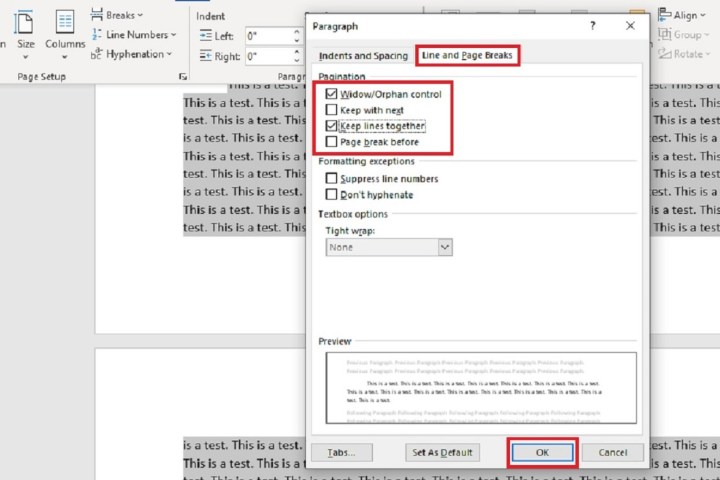Click the Hyphenation icon
The height and width of the screenshot is (480, 720).
pyautogui.click(x=97, y=53)
